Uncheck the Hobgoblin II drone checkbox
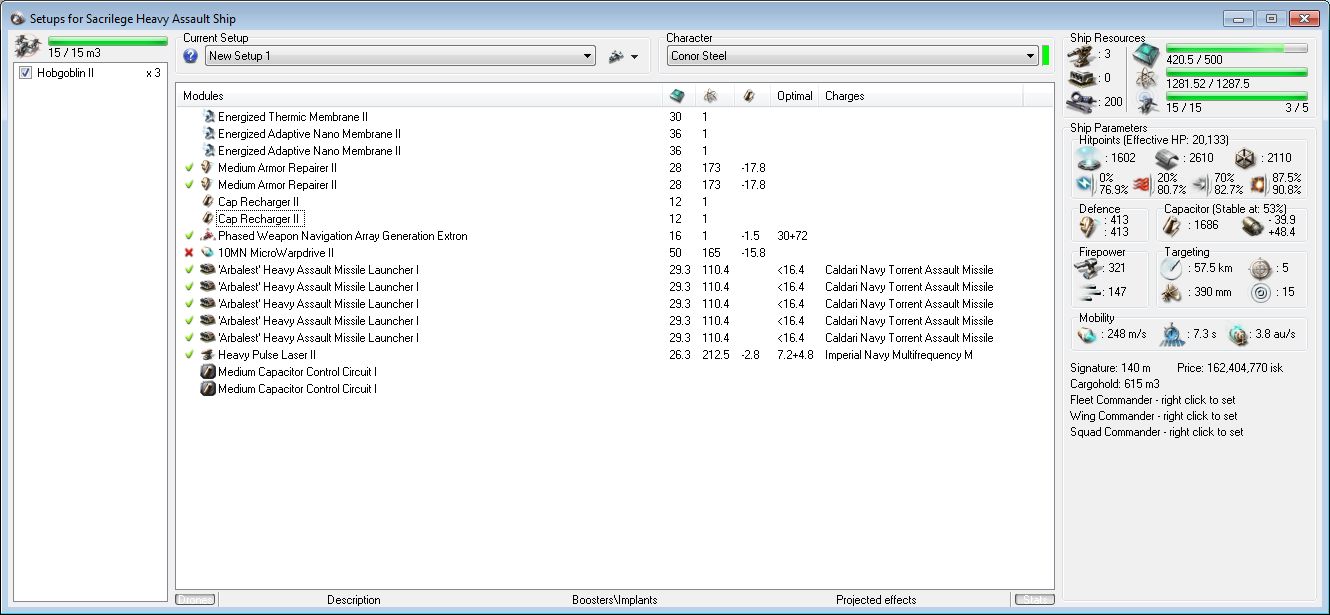Image resolution: width=1330 pixels, height=615 pixels. coord(26,73)
